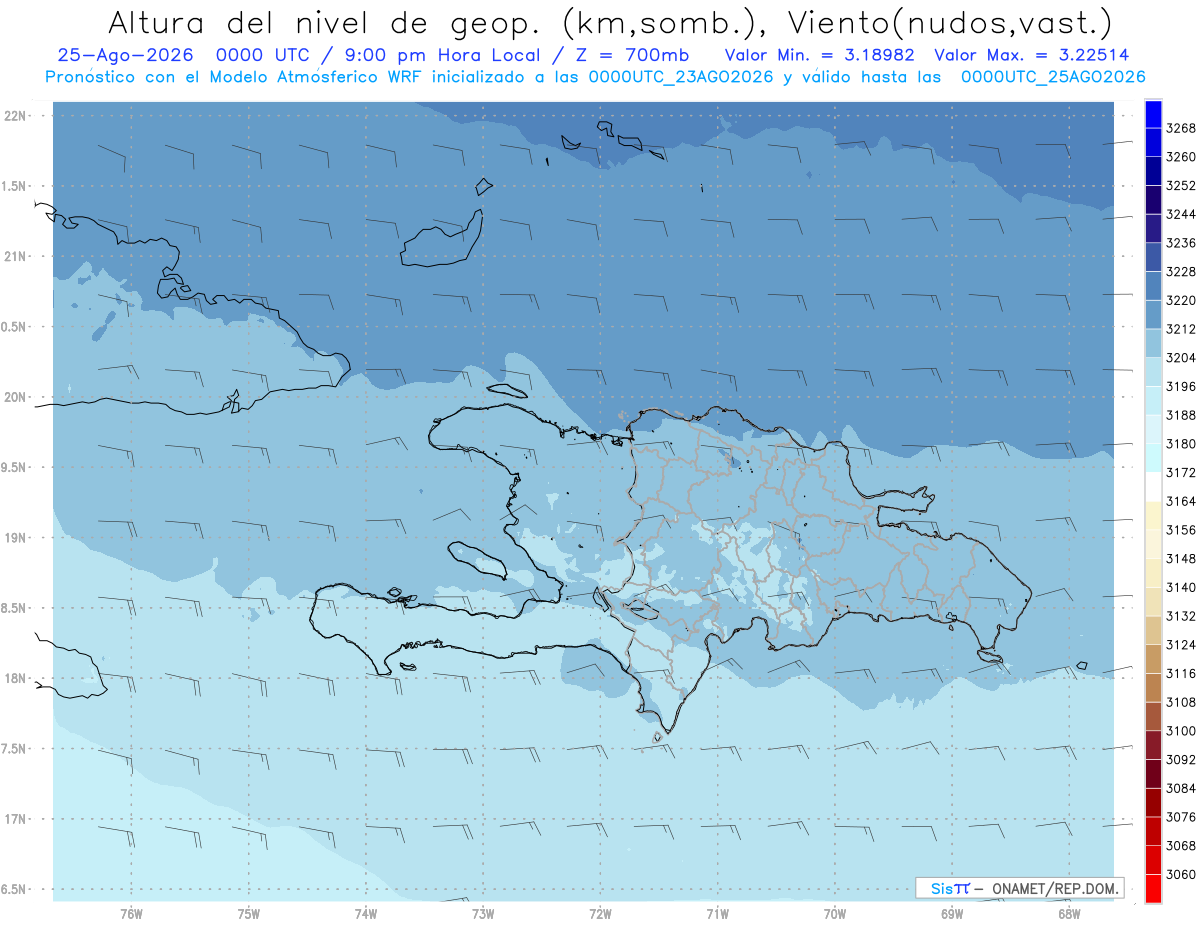This screenshot has height=927, width=1200.
Task: Click the legend value 3172
Action: pos(1181,472)
